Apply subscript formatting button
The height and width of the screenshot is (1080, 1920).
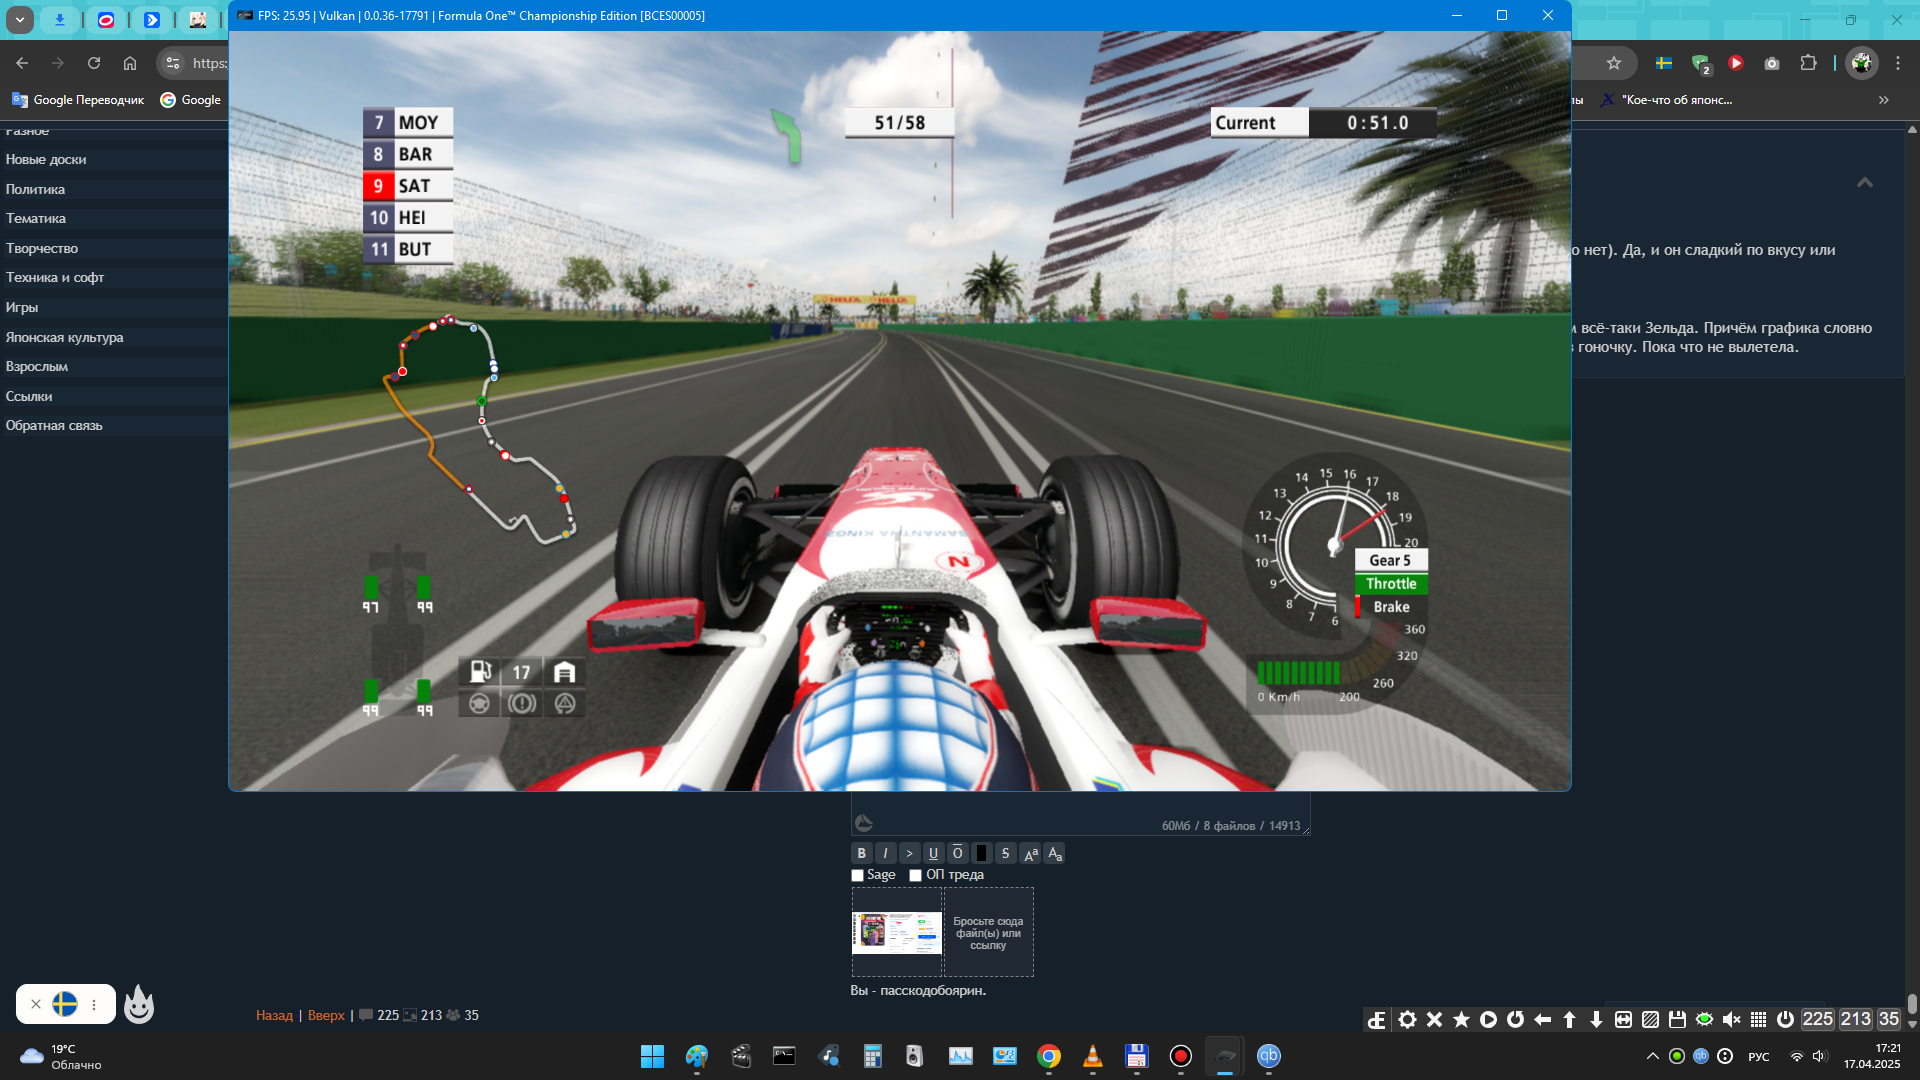tap(1054, 853)
